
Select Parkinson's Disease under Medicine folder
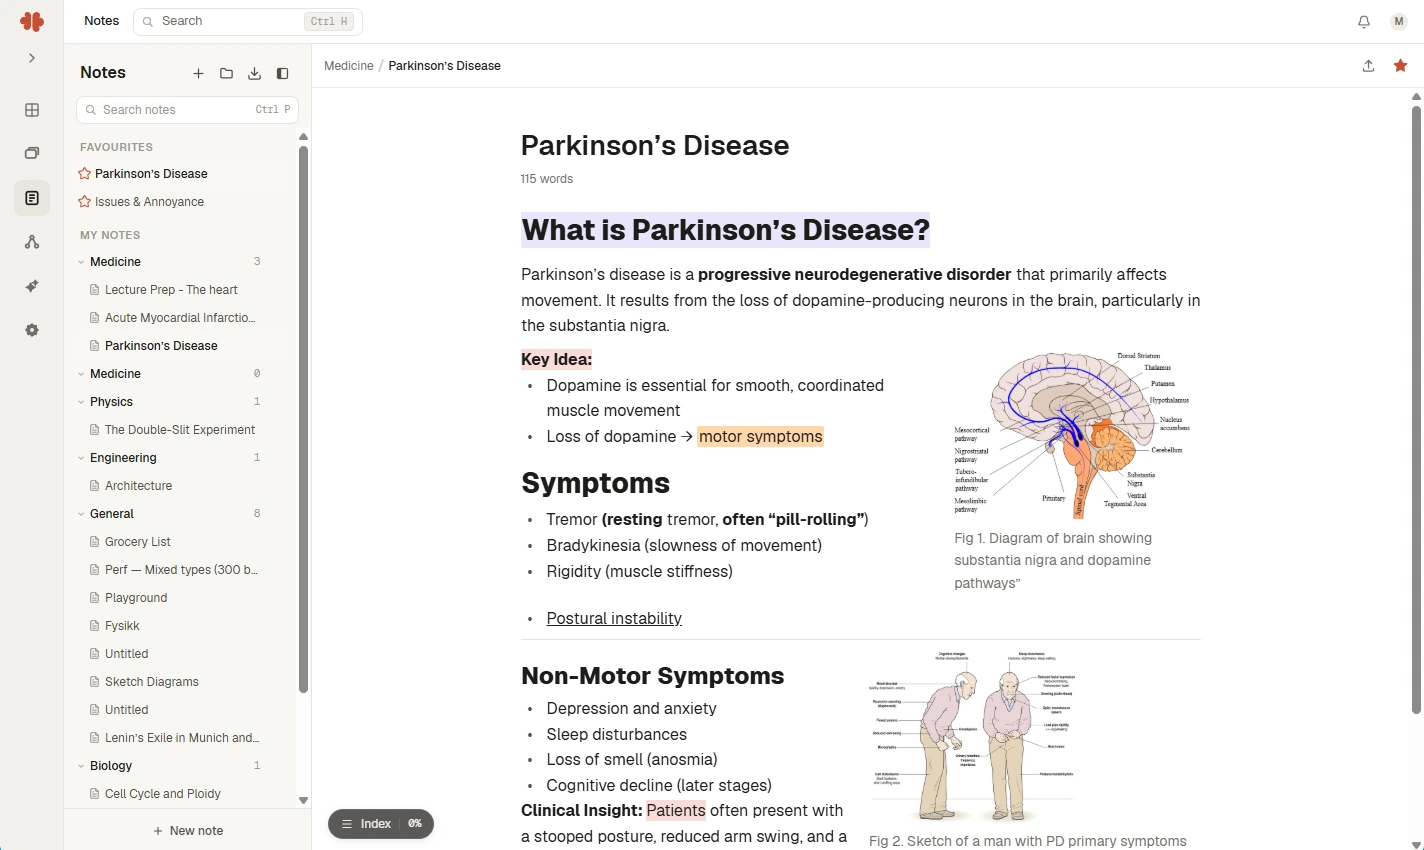161,346
